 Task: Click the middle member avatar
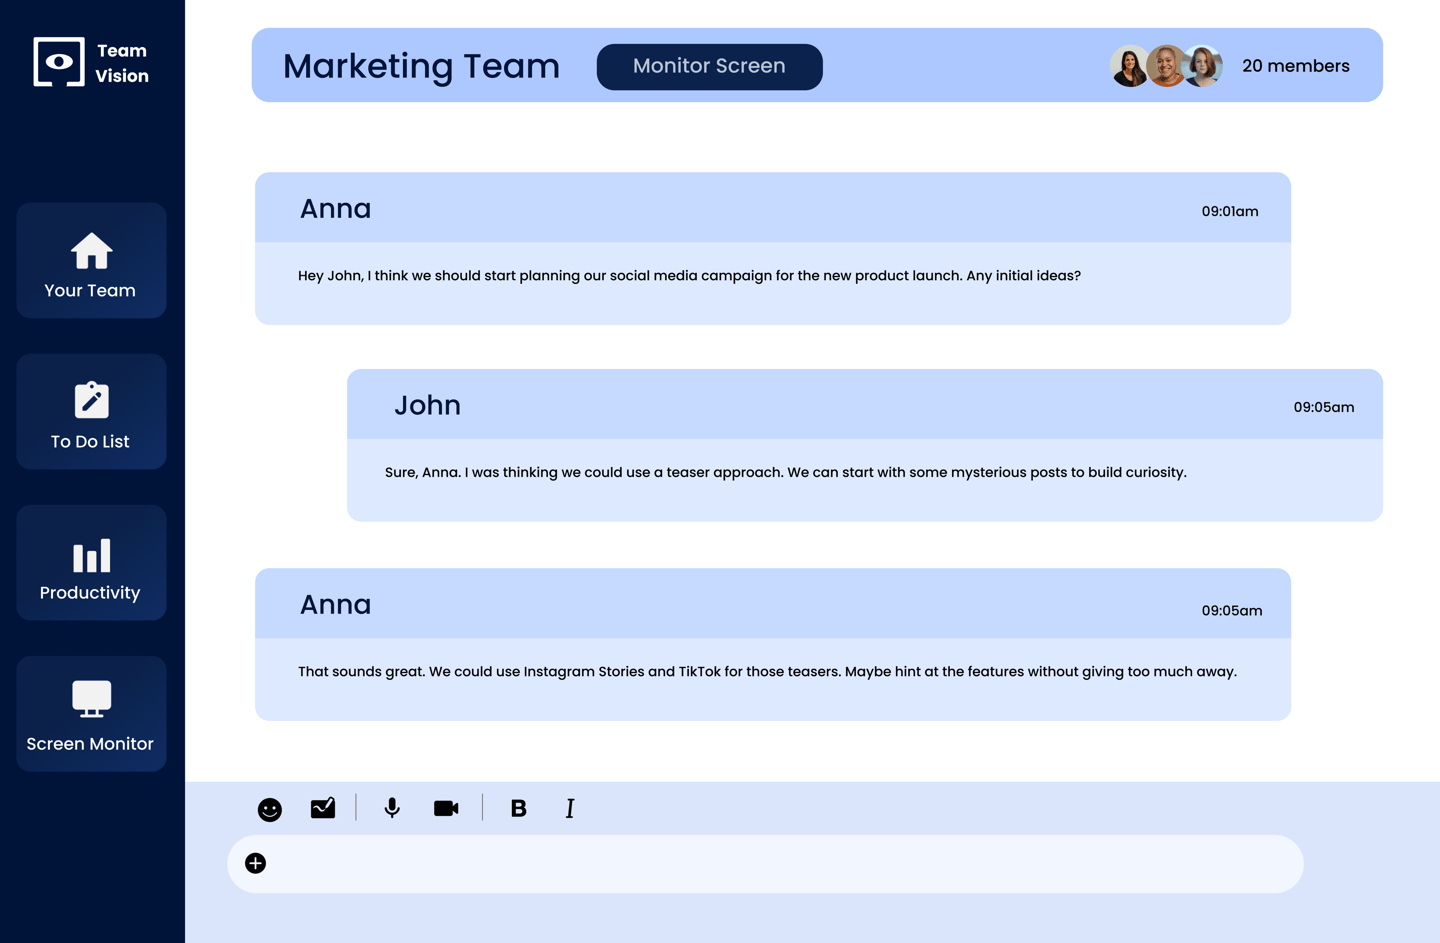(1166, 66)
